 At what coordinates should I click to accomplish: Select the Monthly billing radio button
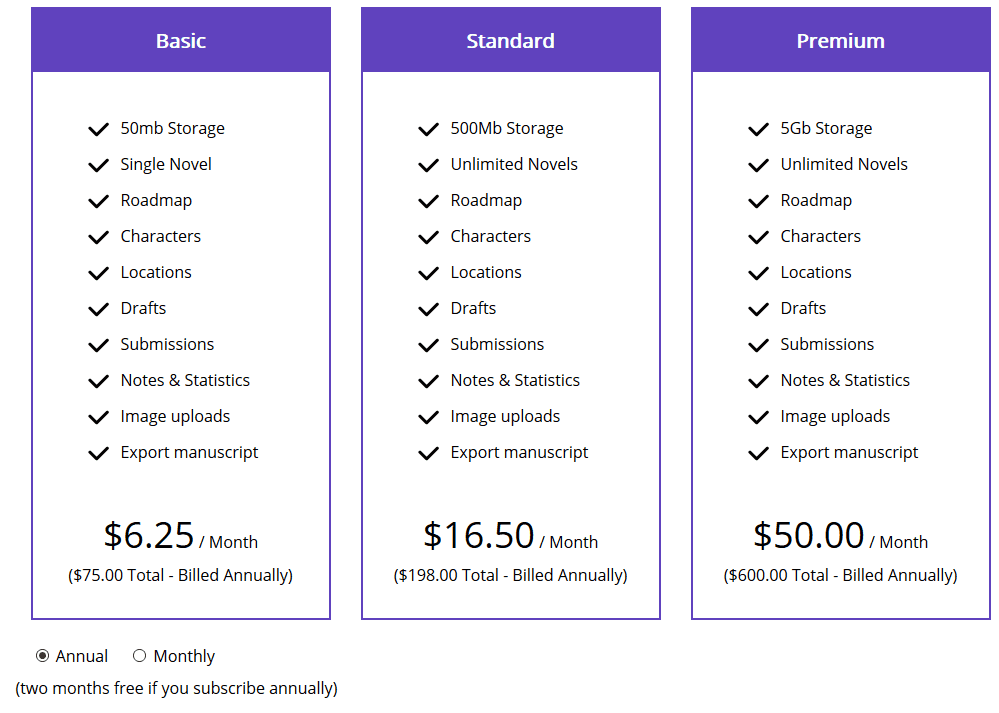point(140,656)
